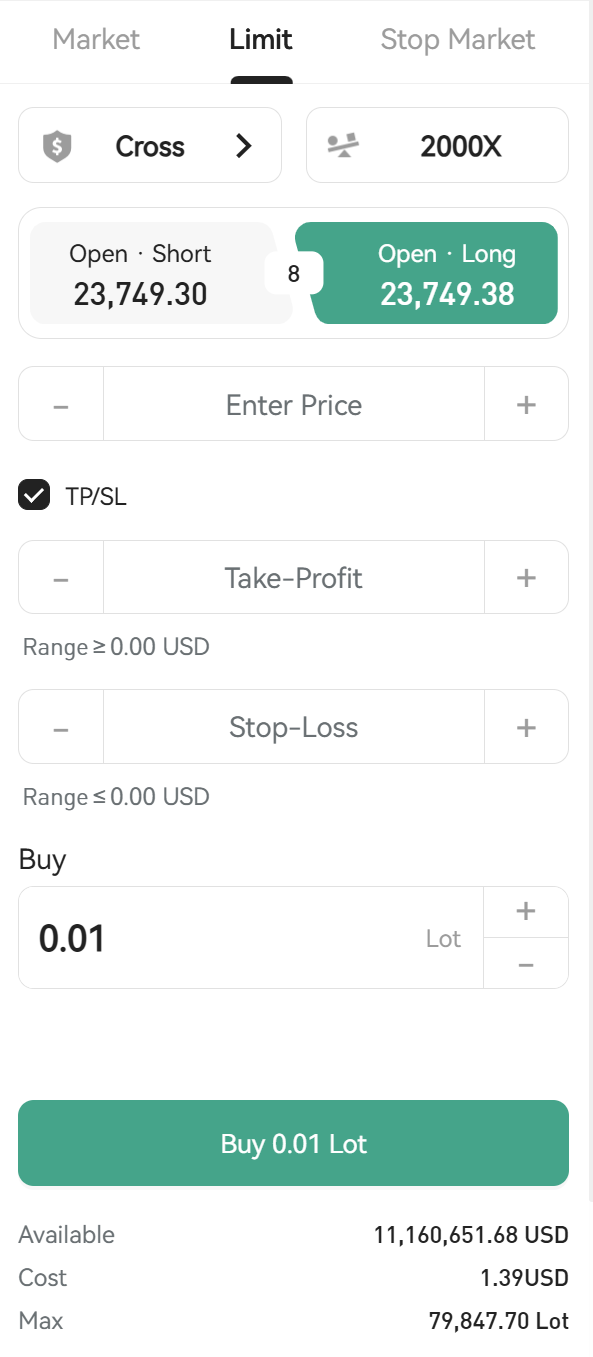Increase the limit price with plus
This screenshot has height=1357, width=593.
coord(526,405)
